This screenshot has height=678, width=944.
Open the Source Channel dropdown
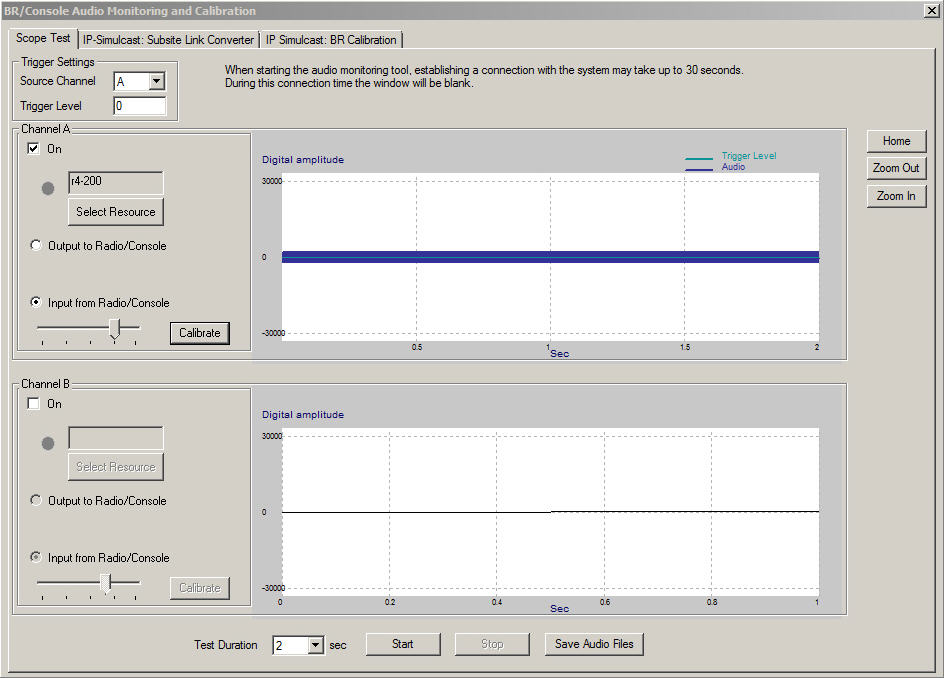tap(156, 82)
